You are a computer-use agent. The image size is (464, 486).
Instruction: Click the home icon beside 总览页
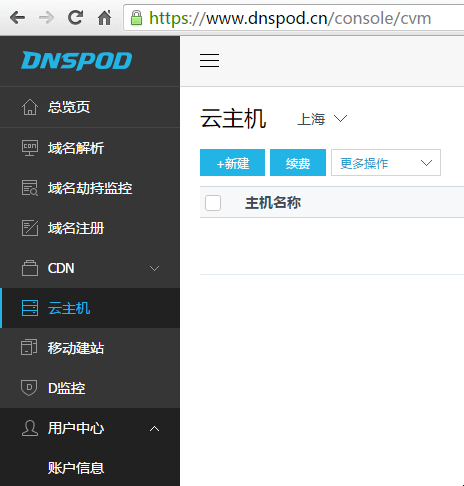pos(30,107)
